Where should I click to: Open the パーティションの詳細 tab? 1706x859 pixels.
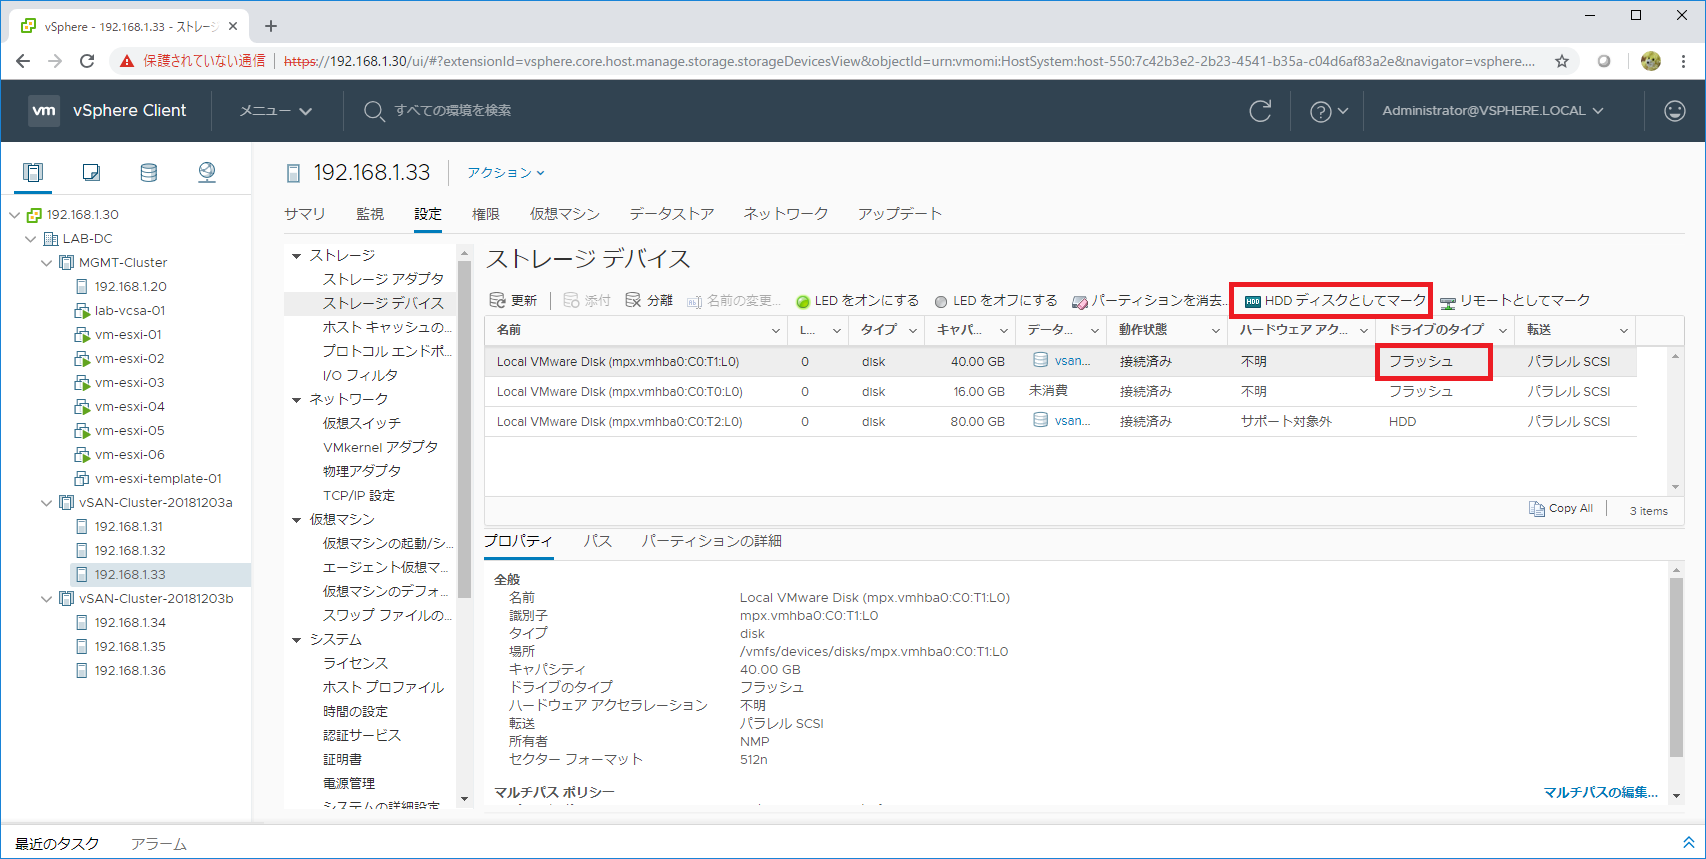click(712, 541)
